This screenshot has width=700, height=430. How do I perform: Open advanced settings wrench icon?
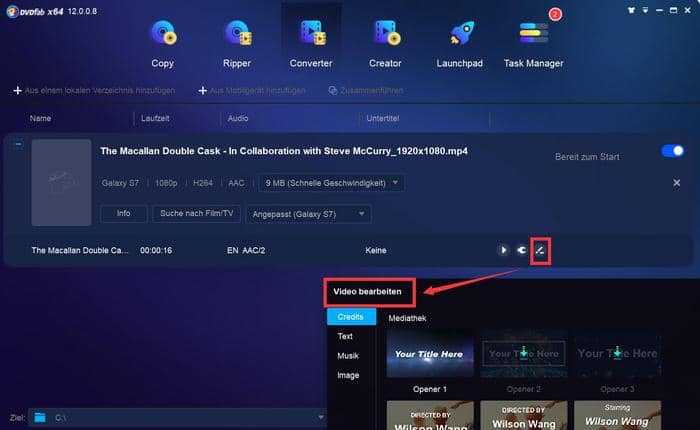(521, 250)
